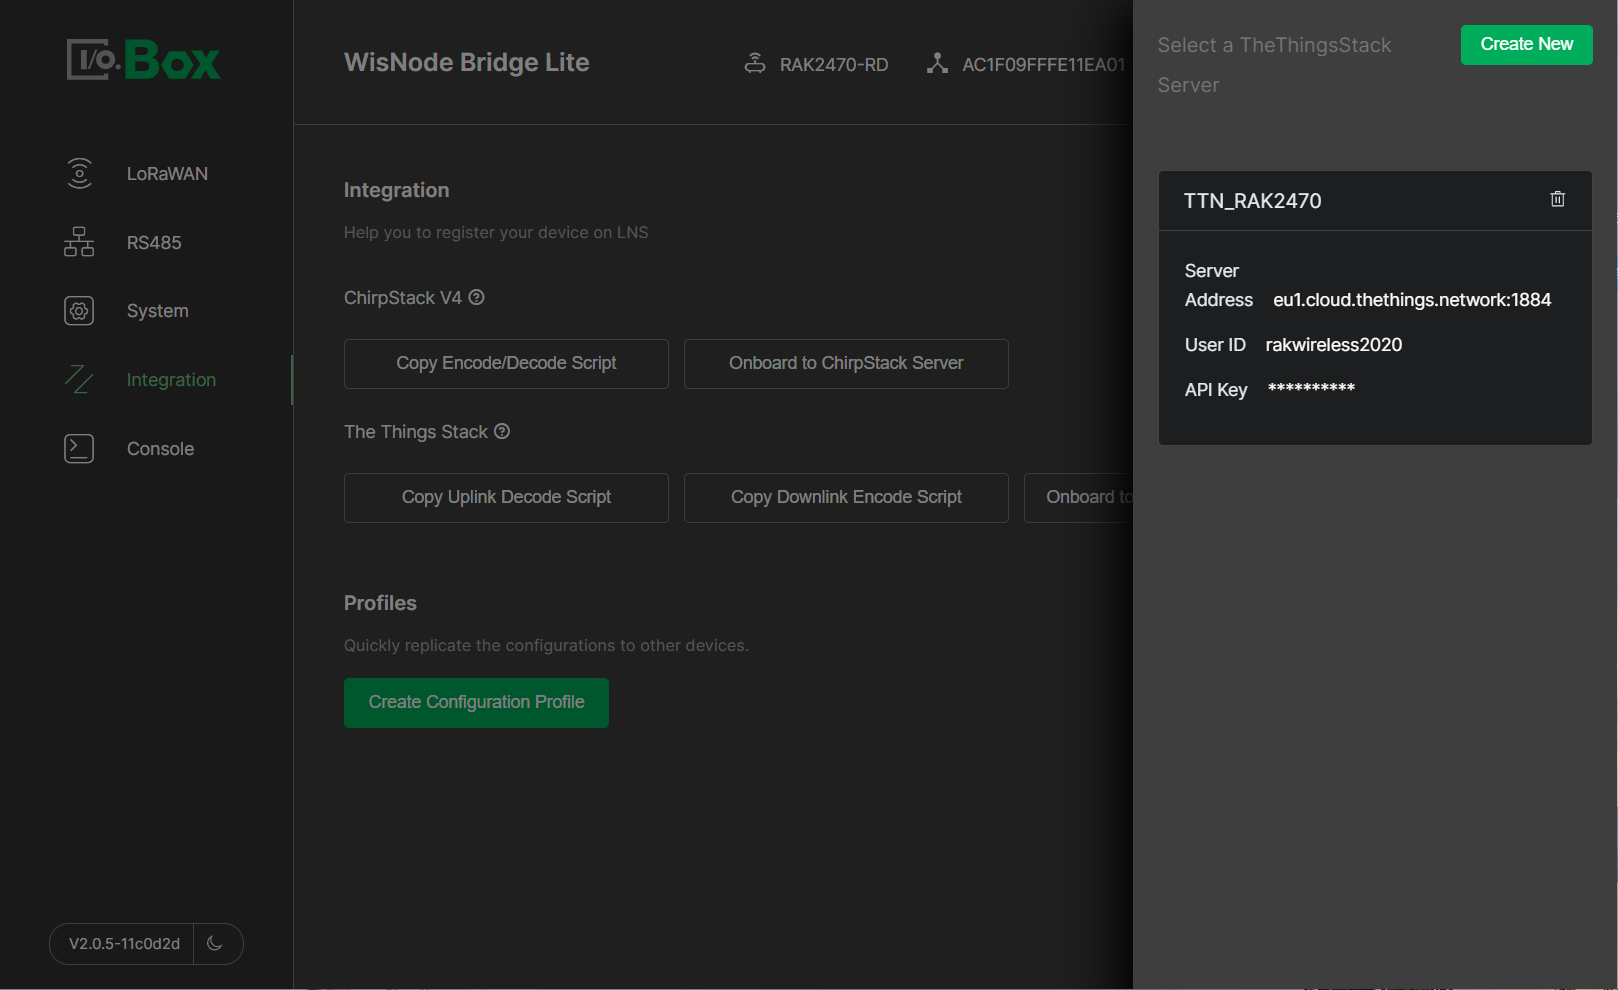Click the 'Quickly replicate the configurations' description
Viewport: 1618px width, 990px height.
tap(546, 645)
